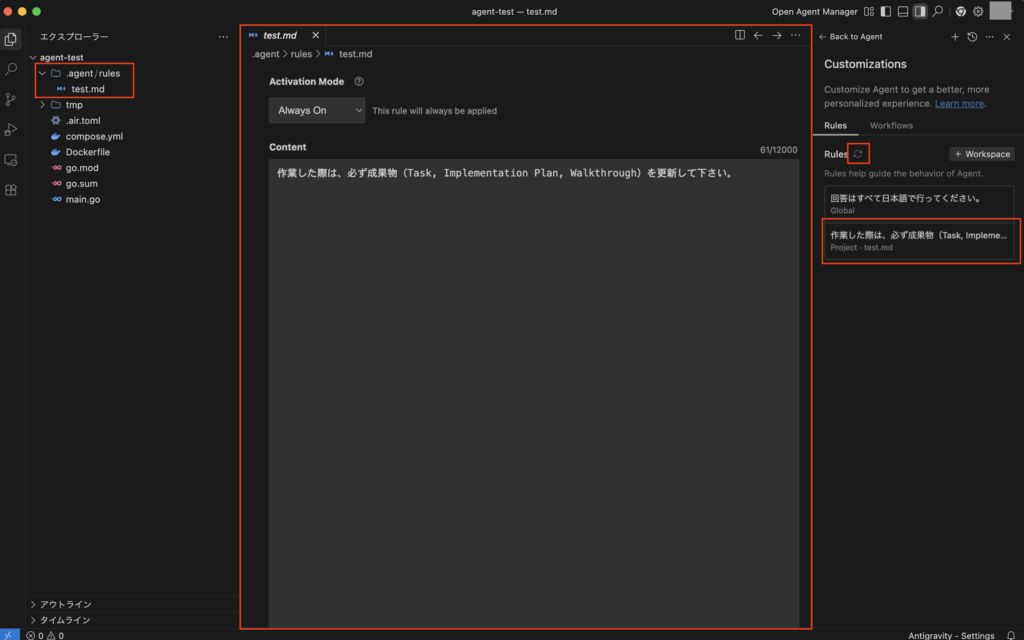Expand the アウトライン section
The image size is (1024, 640).
click(x=65, y=605)
